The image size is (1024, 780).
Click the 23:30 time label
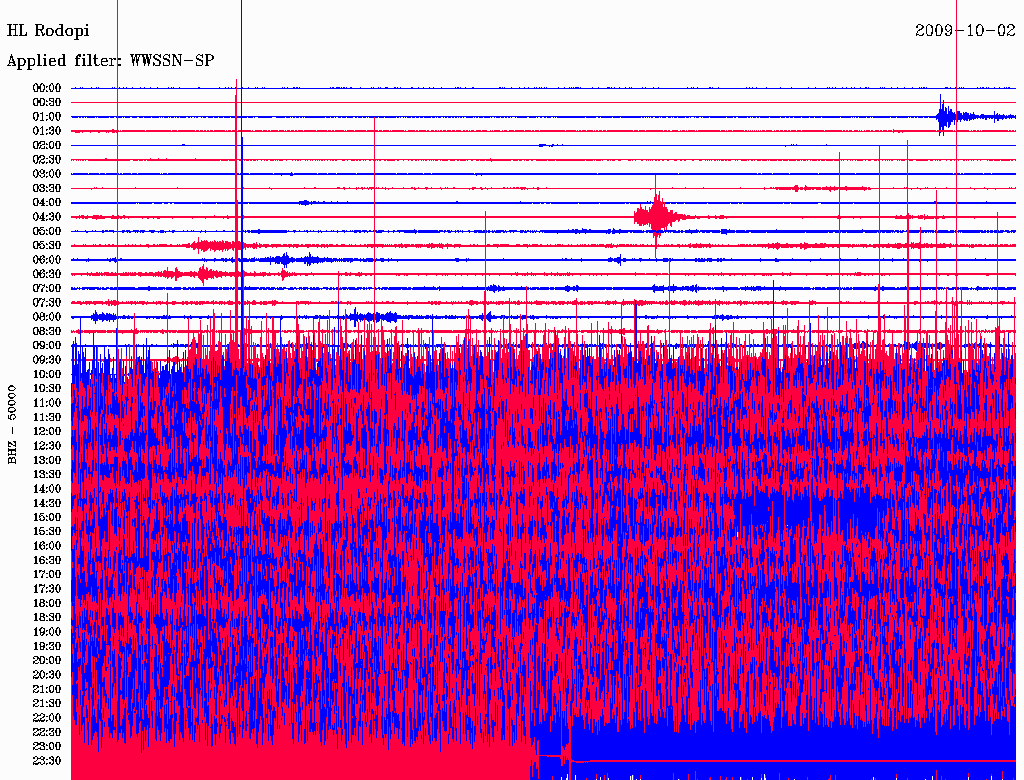point(47,760)
